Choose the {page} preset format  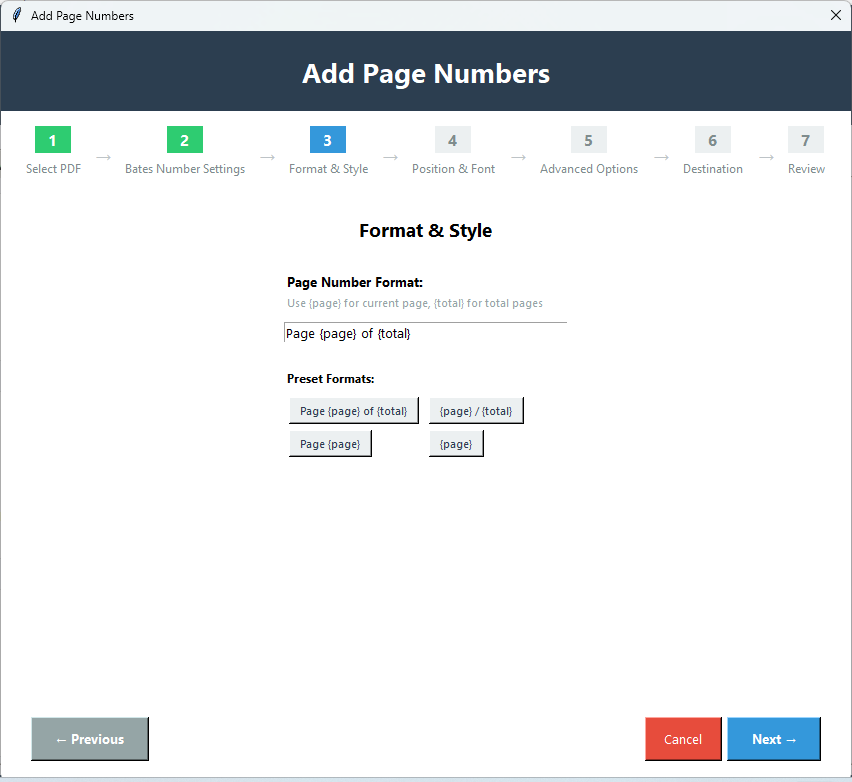tap(456, 443)
